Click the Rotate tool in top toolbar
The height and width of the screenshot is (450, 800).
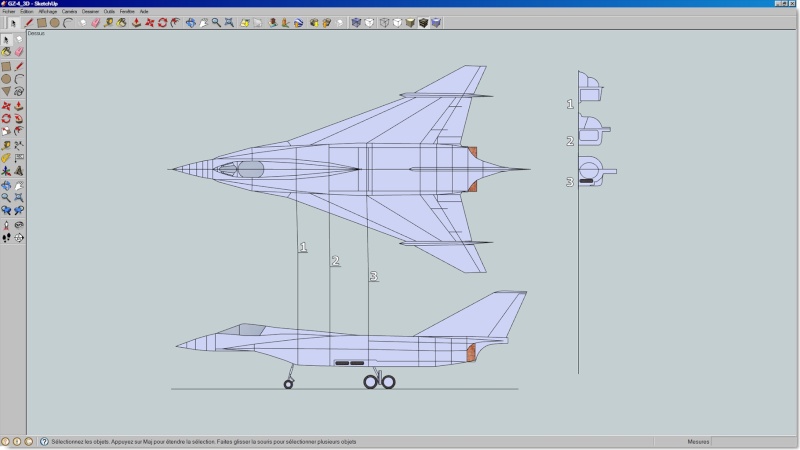point(162,22)
